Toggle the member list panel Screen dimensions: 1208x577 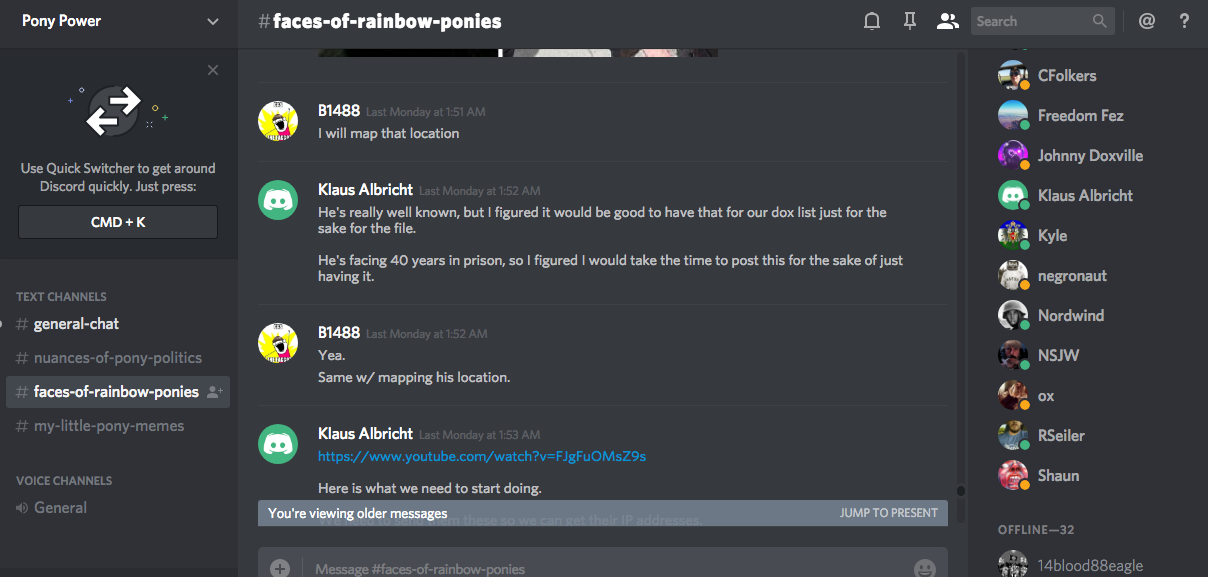point(947,21)
